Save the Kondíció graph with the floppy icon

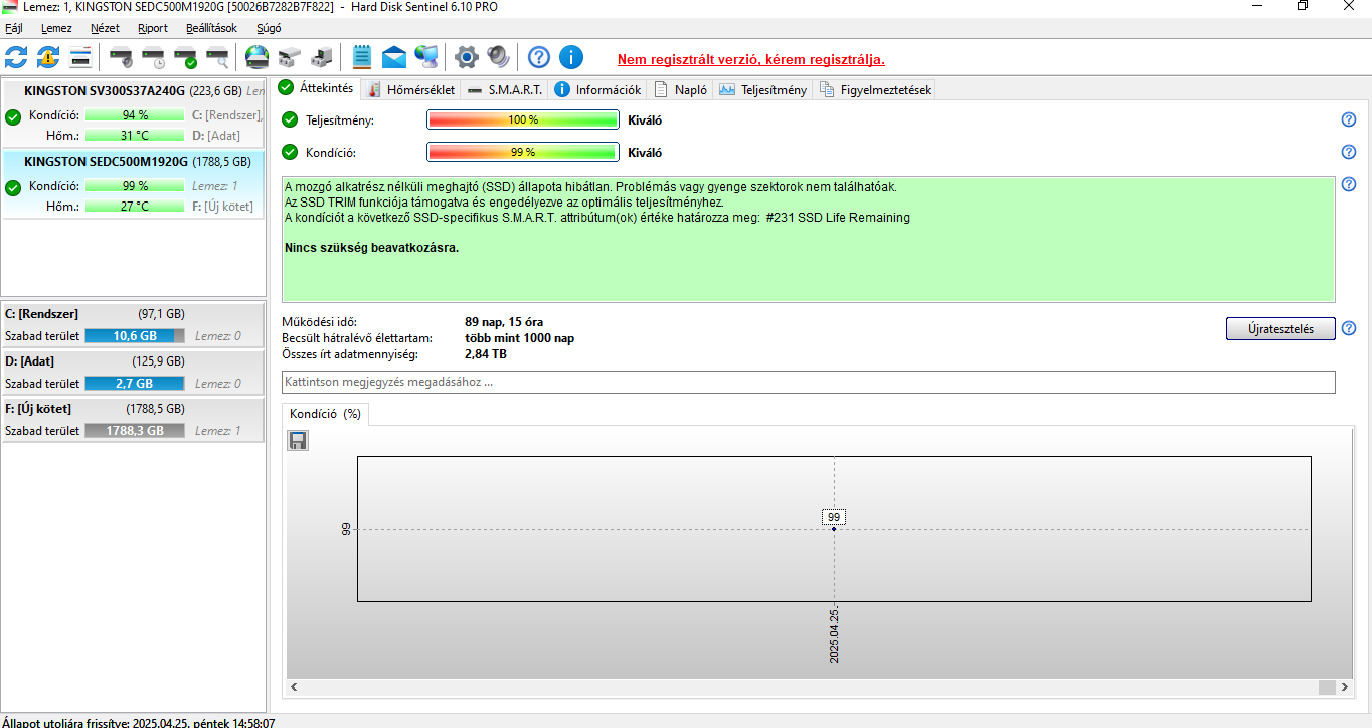pos(298,440)
